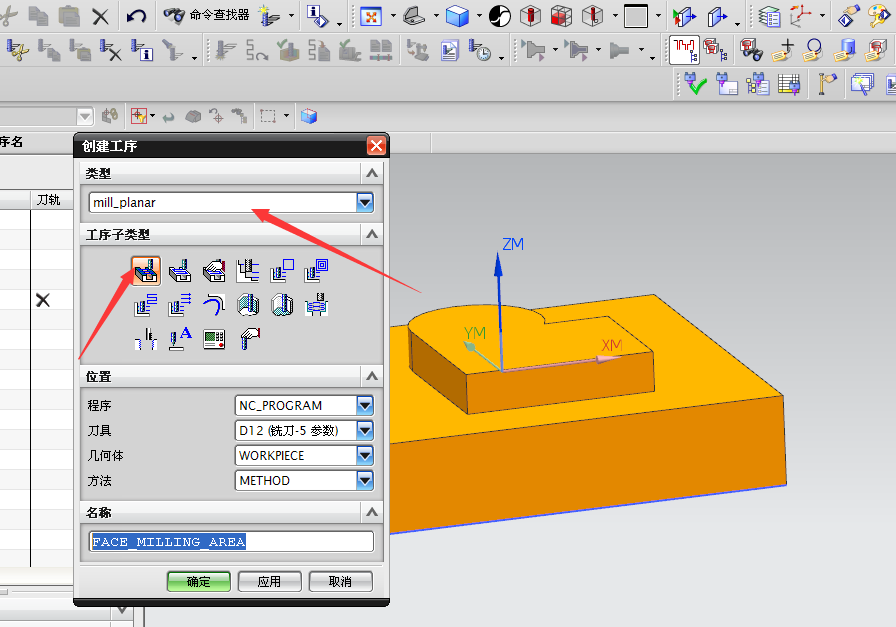
Task: Open the 方法 METHOD dropdown
Action: 365,481
